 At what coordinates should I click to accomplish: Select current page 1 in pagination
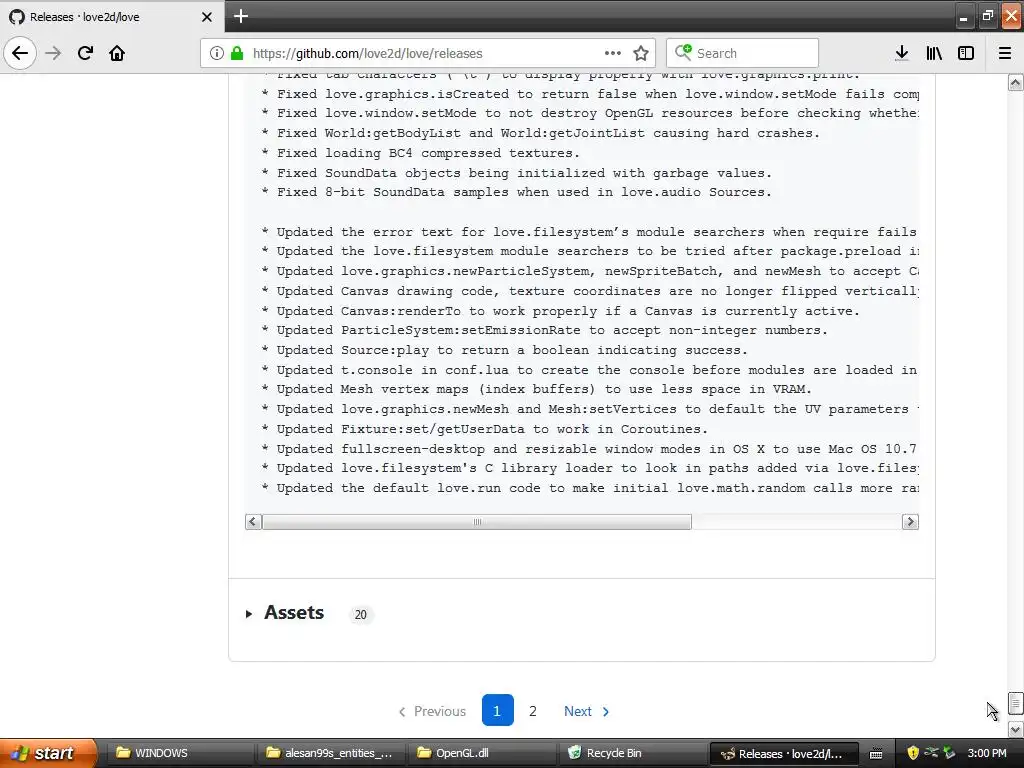497,711
